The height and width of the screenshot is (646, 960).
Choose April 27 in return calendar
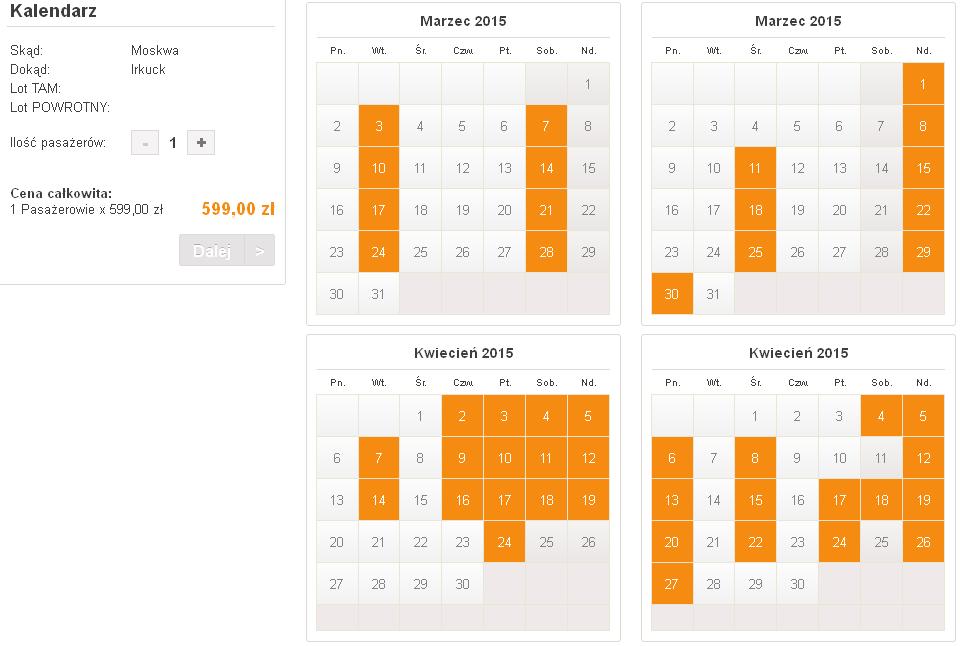point(672,584)
